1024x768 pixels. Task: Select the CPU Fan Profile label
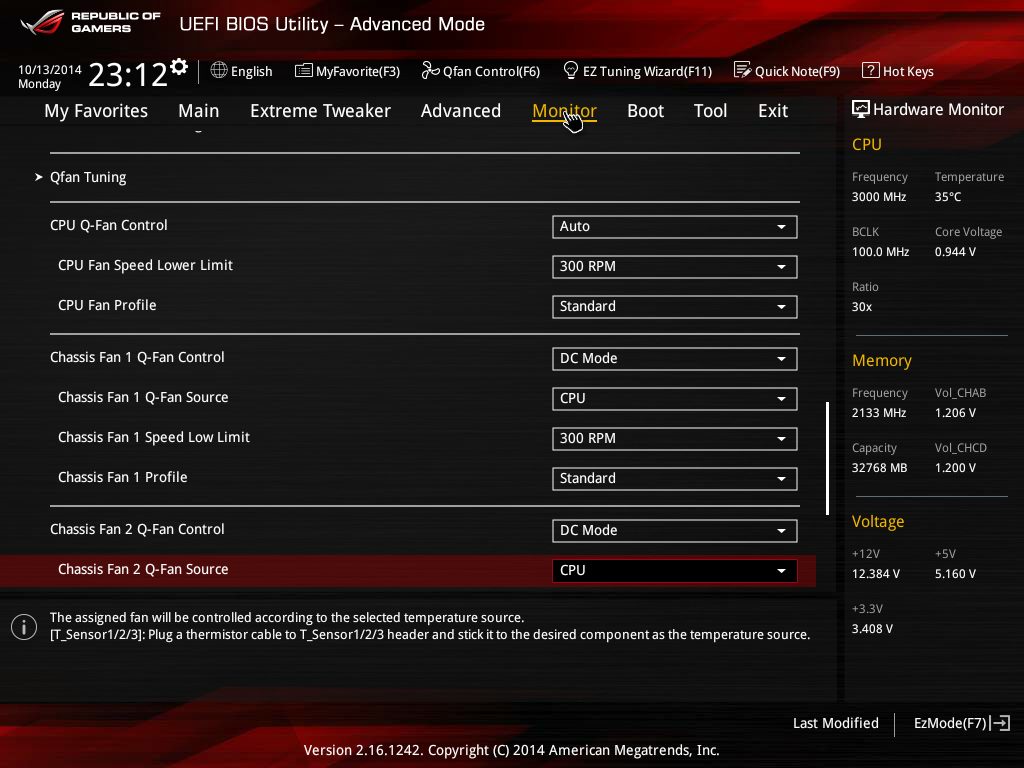pos(107,305)
